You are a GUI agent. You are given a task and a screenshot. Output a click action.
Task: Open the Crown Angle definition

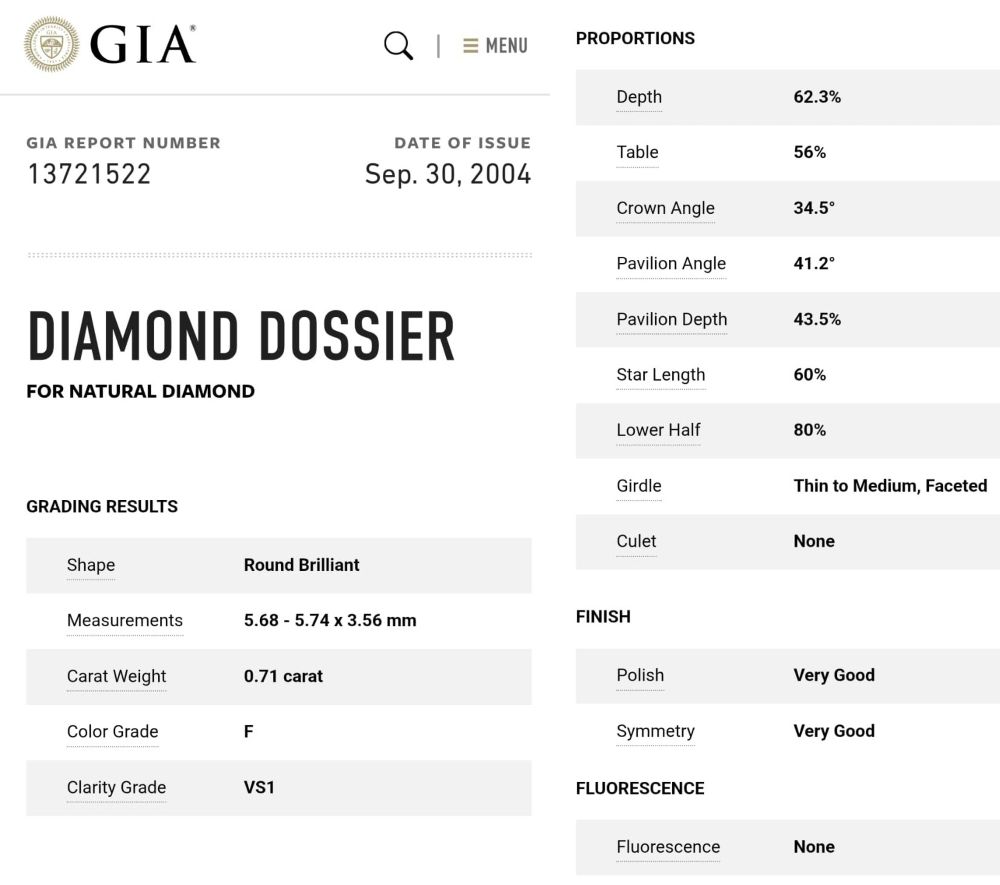[666, 209]
